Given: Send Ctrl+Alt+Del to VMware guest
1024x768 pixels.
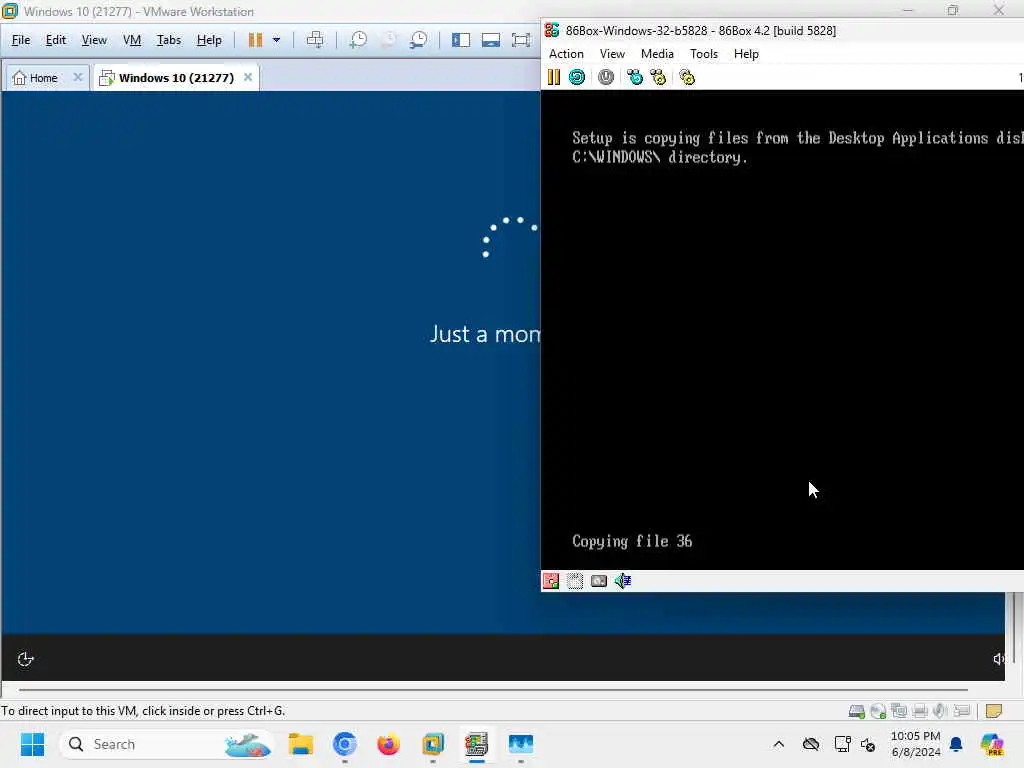Looking at the screenshot, I should pos(315,40).
